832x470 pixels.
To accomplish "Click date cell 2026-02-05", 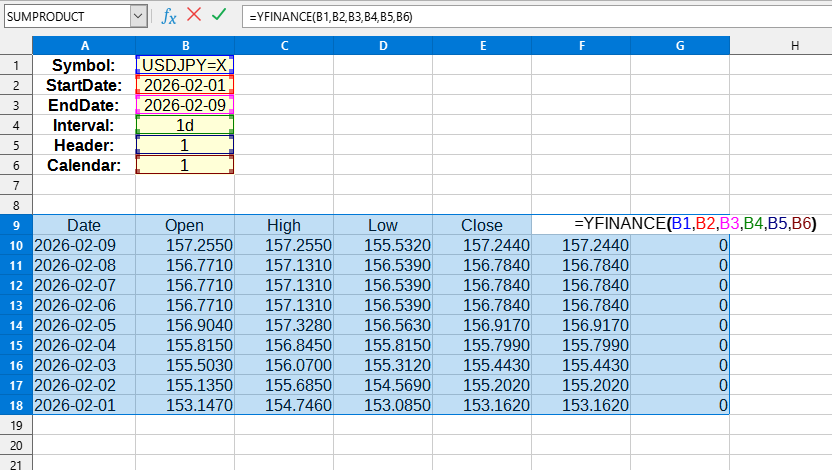I will click(x=84, y=325).
